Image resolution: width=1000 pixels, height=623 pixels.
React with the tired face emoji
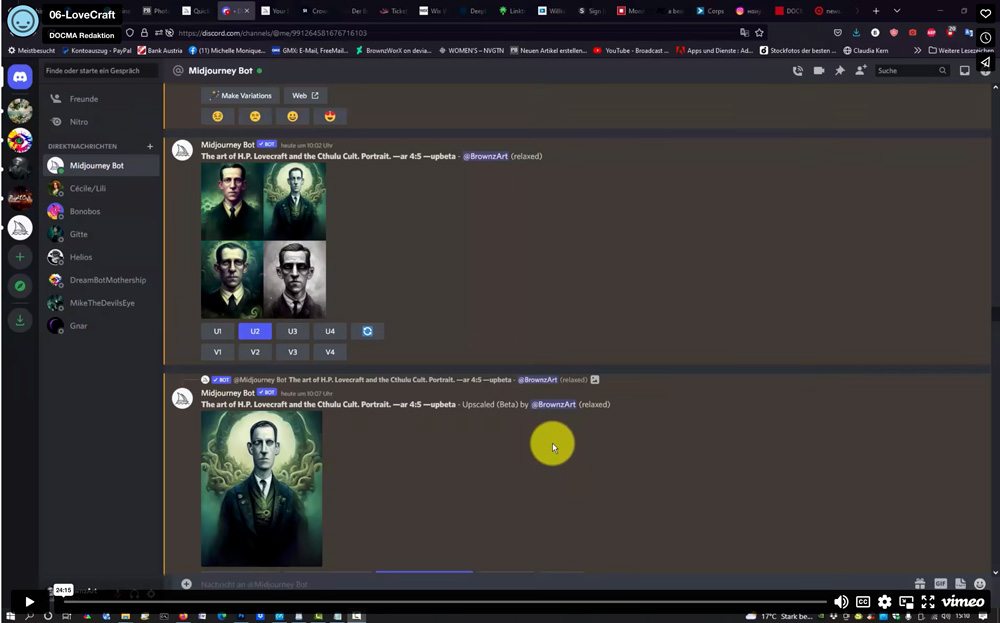click(x=217, y=116)
